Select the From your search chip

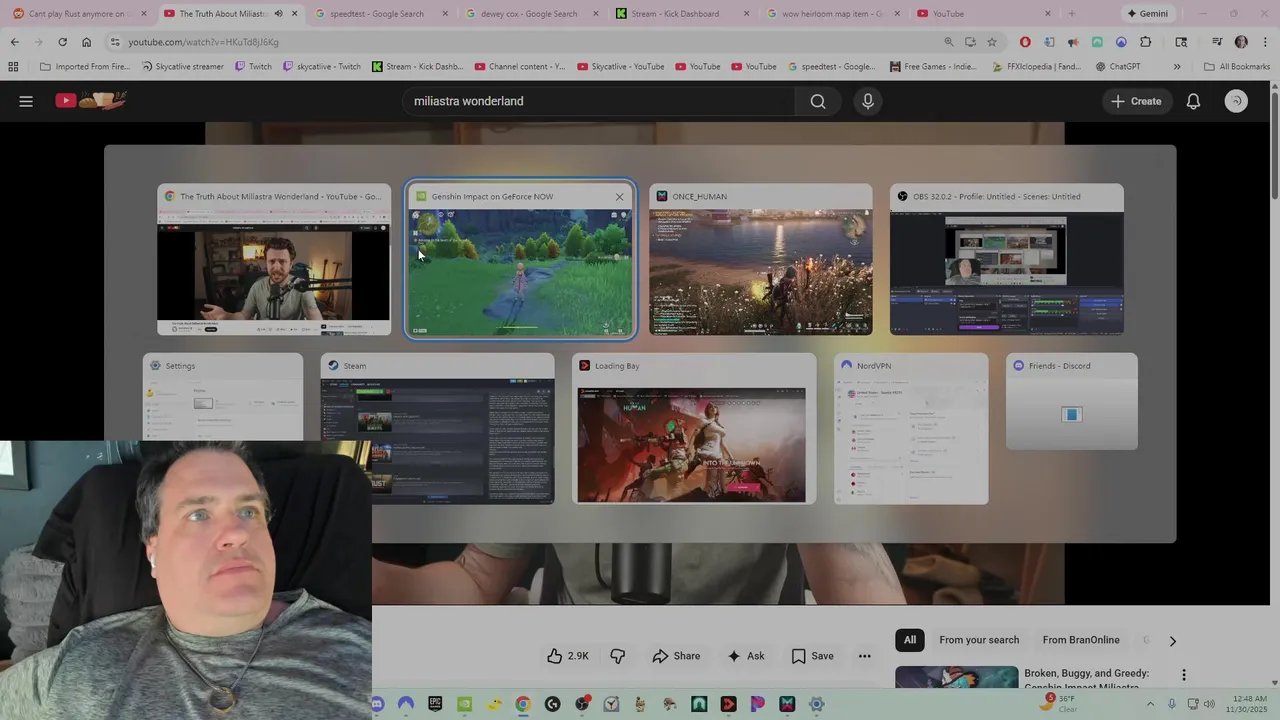[979, 640]
